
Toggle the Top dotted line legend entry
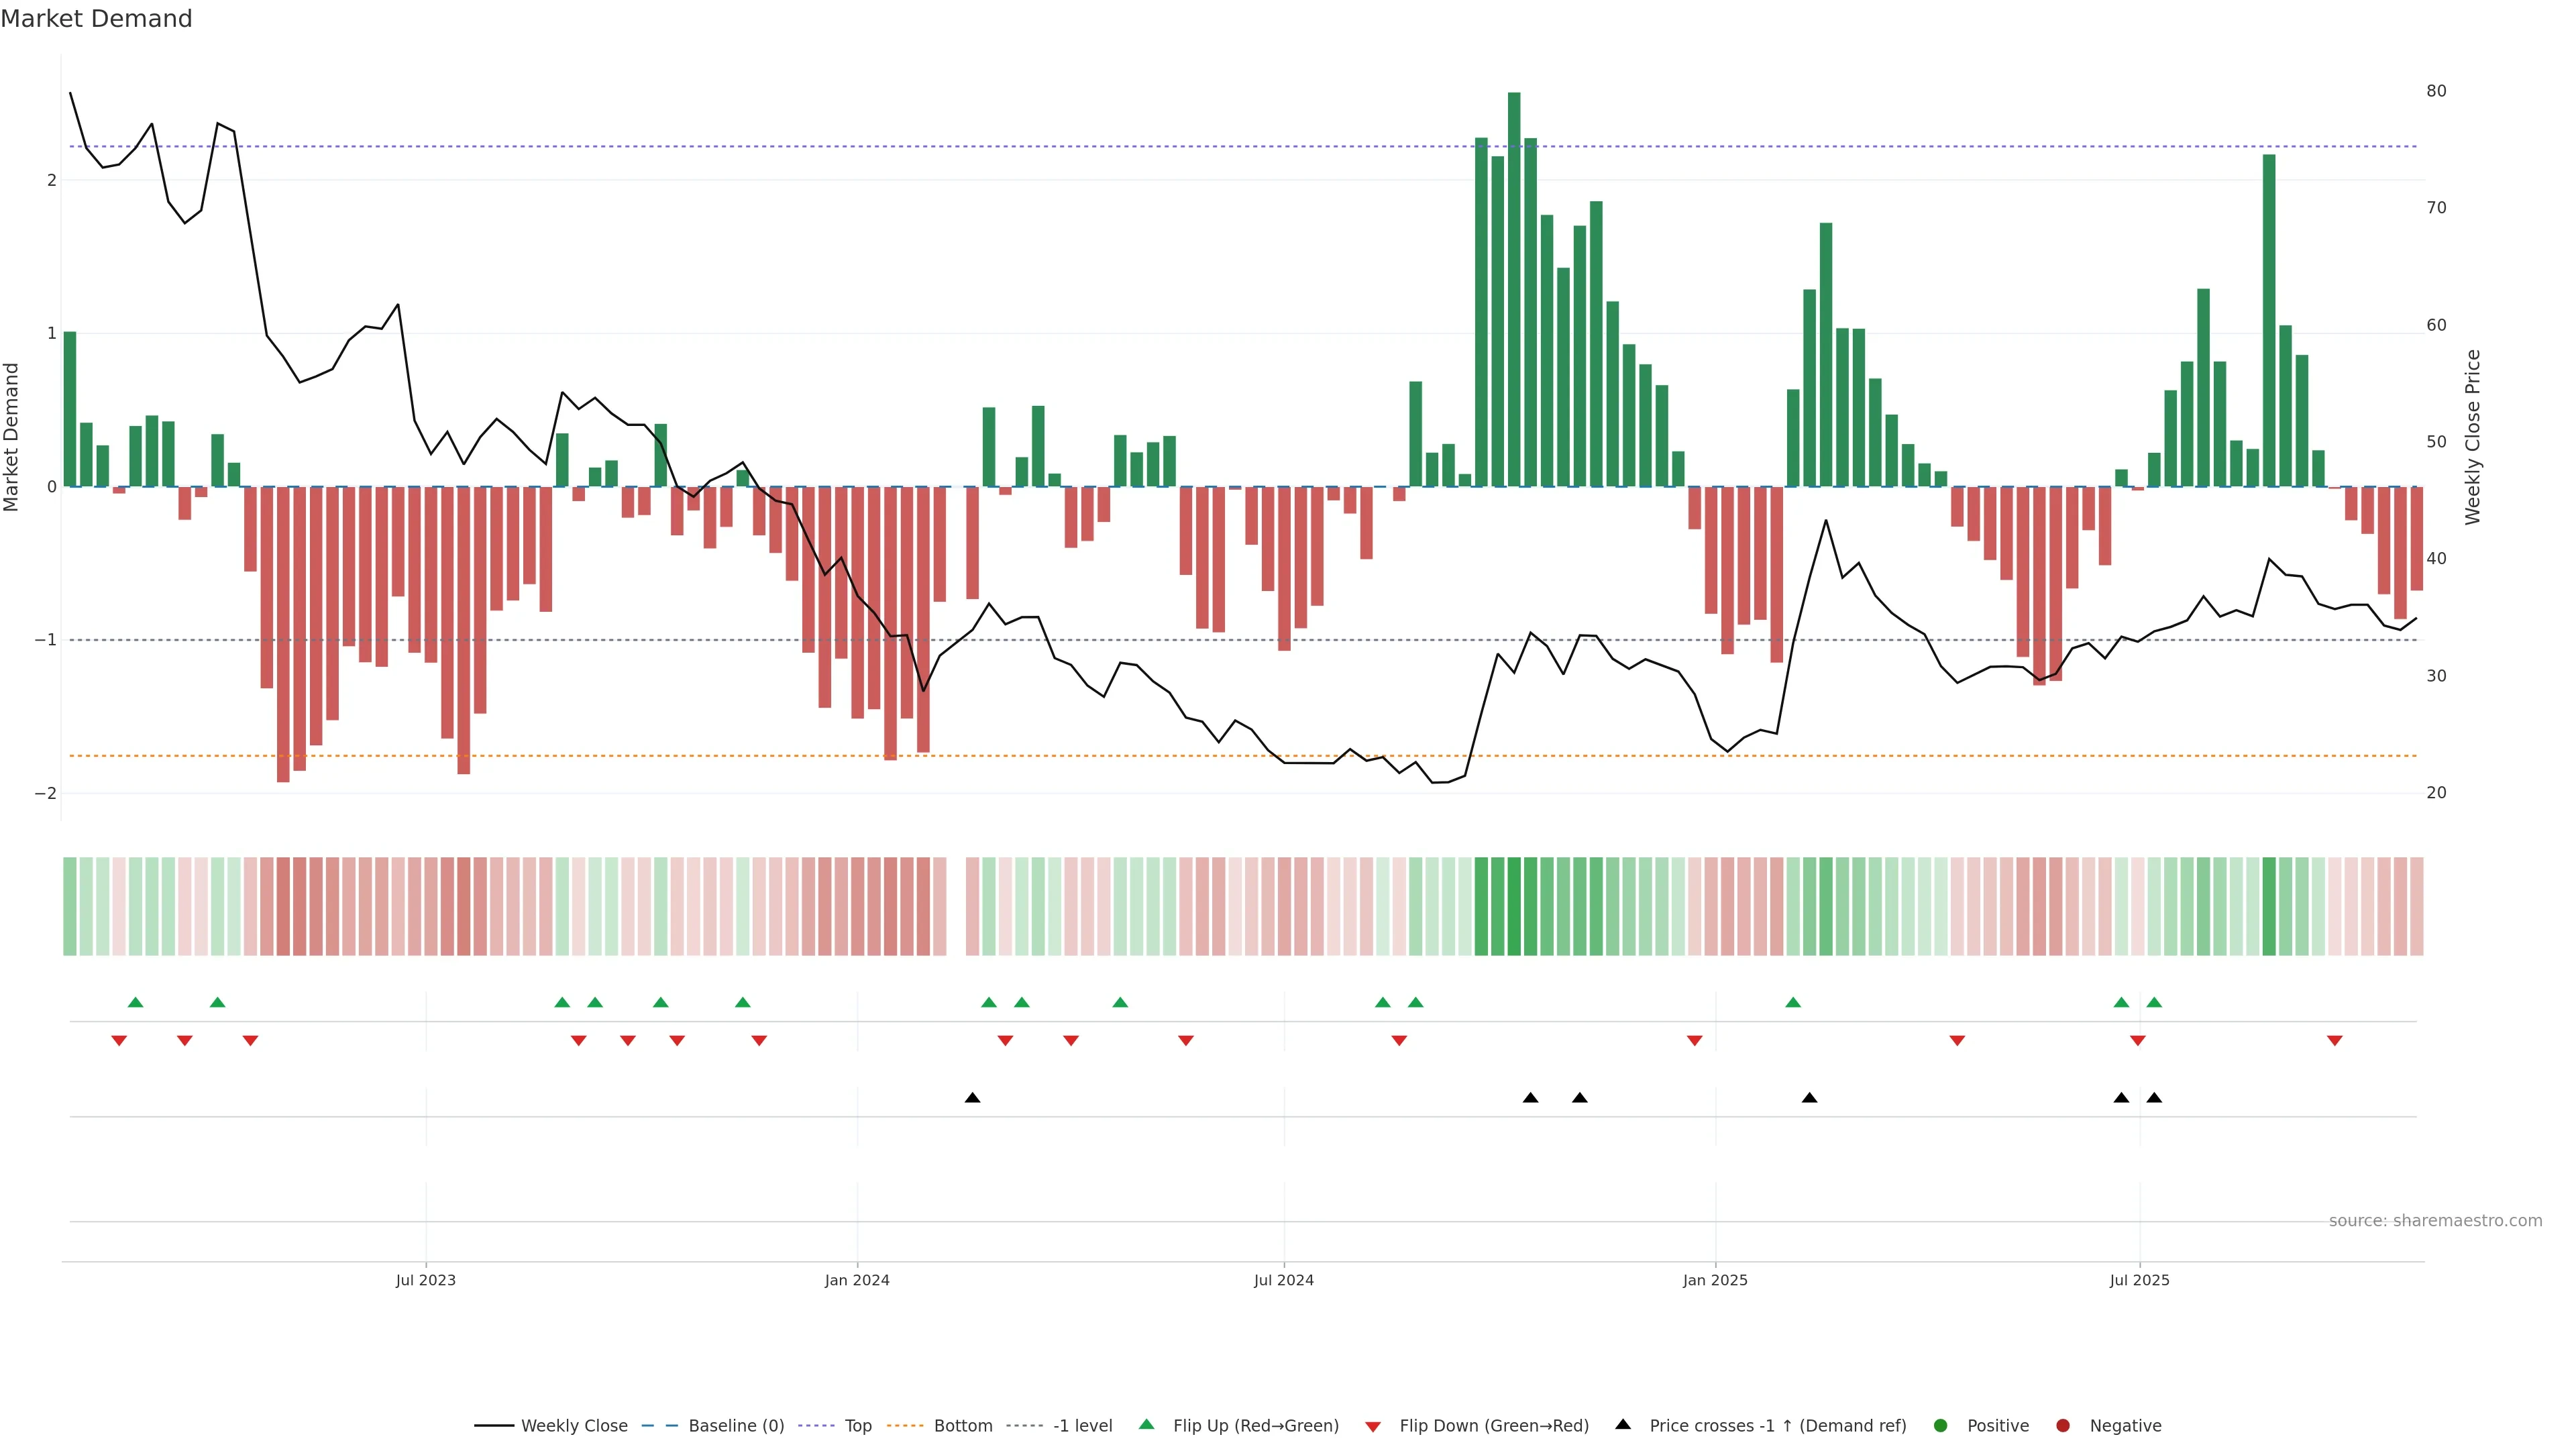[857, 1426]
